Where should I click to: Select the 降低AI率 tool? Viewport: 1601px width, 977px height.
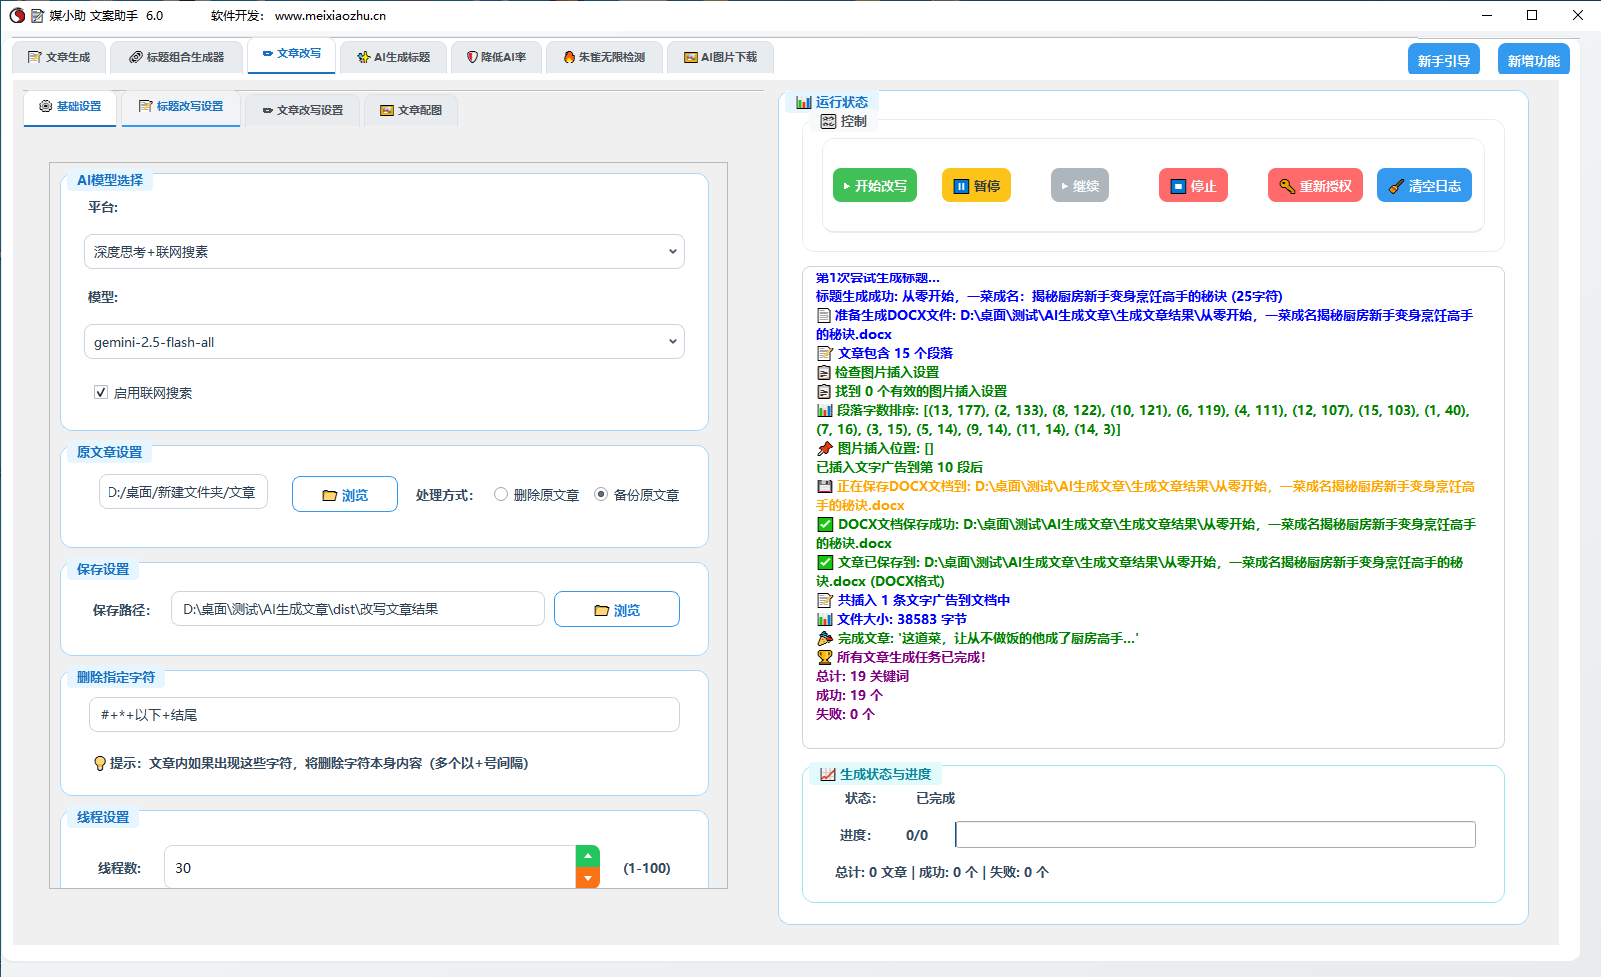click(496, 57)
